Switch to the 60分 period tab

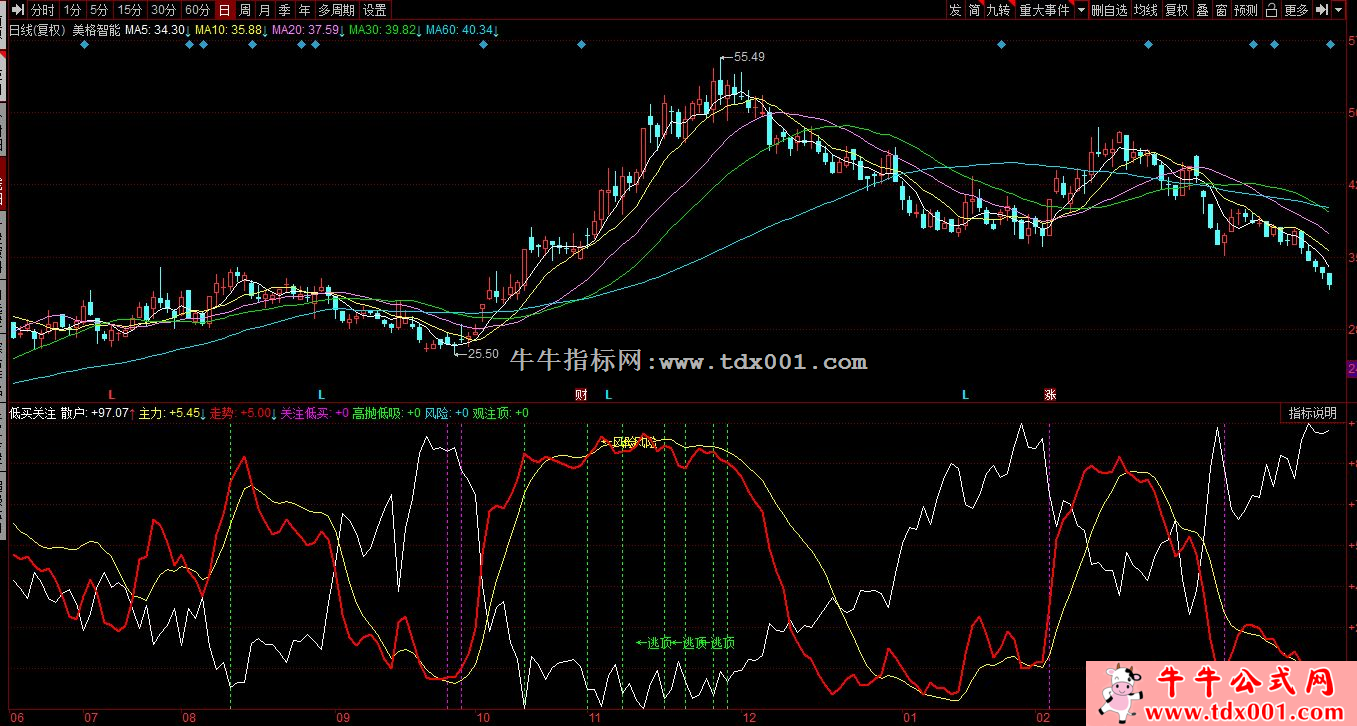click(x=198, y=10)
